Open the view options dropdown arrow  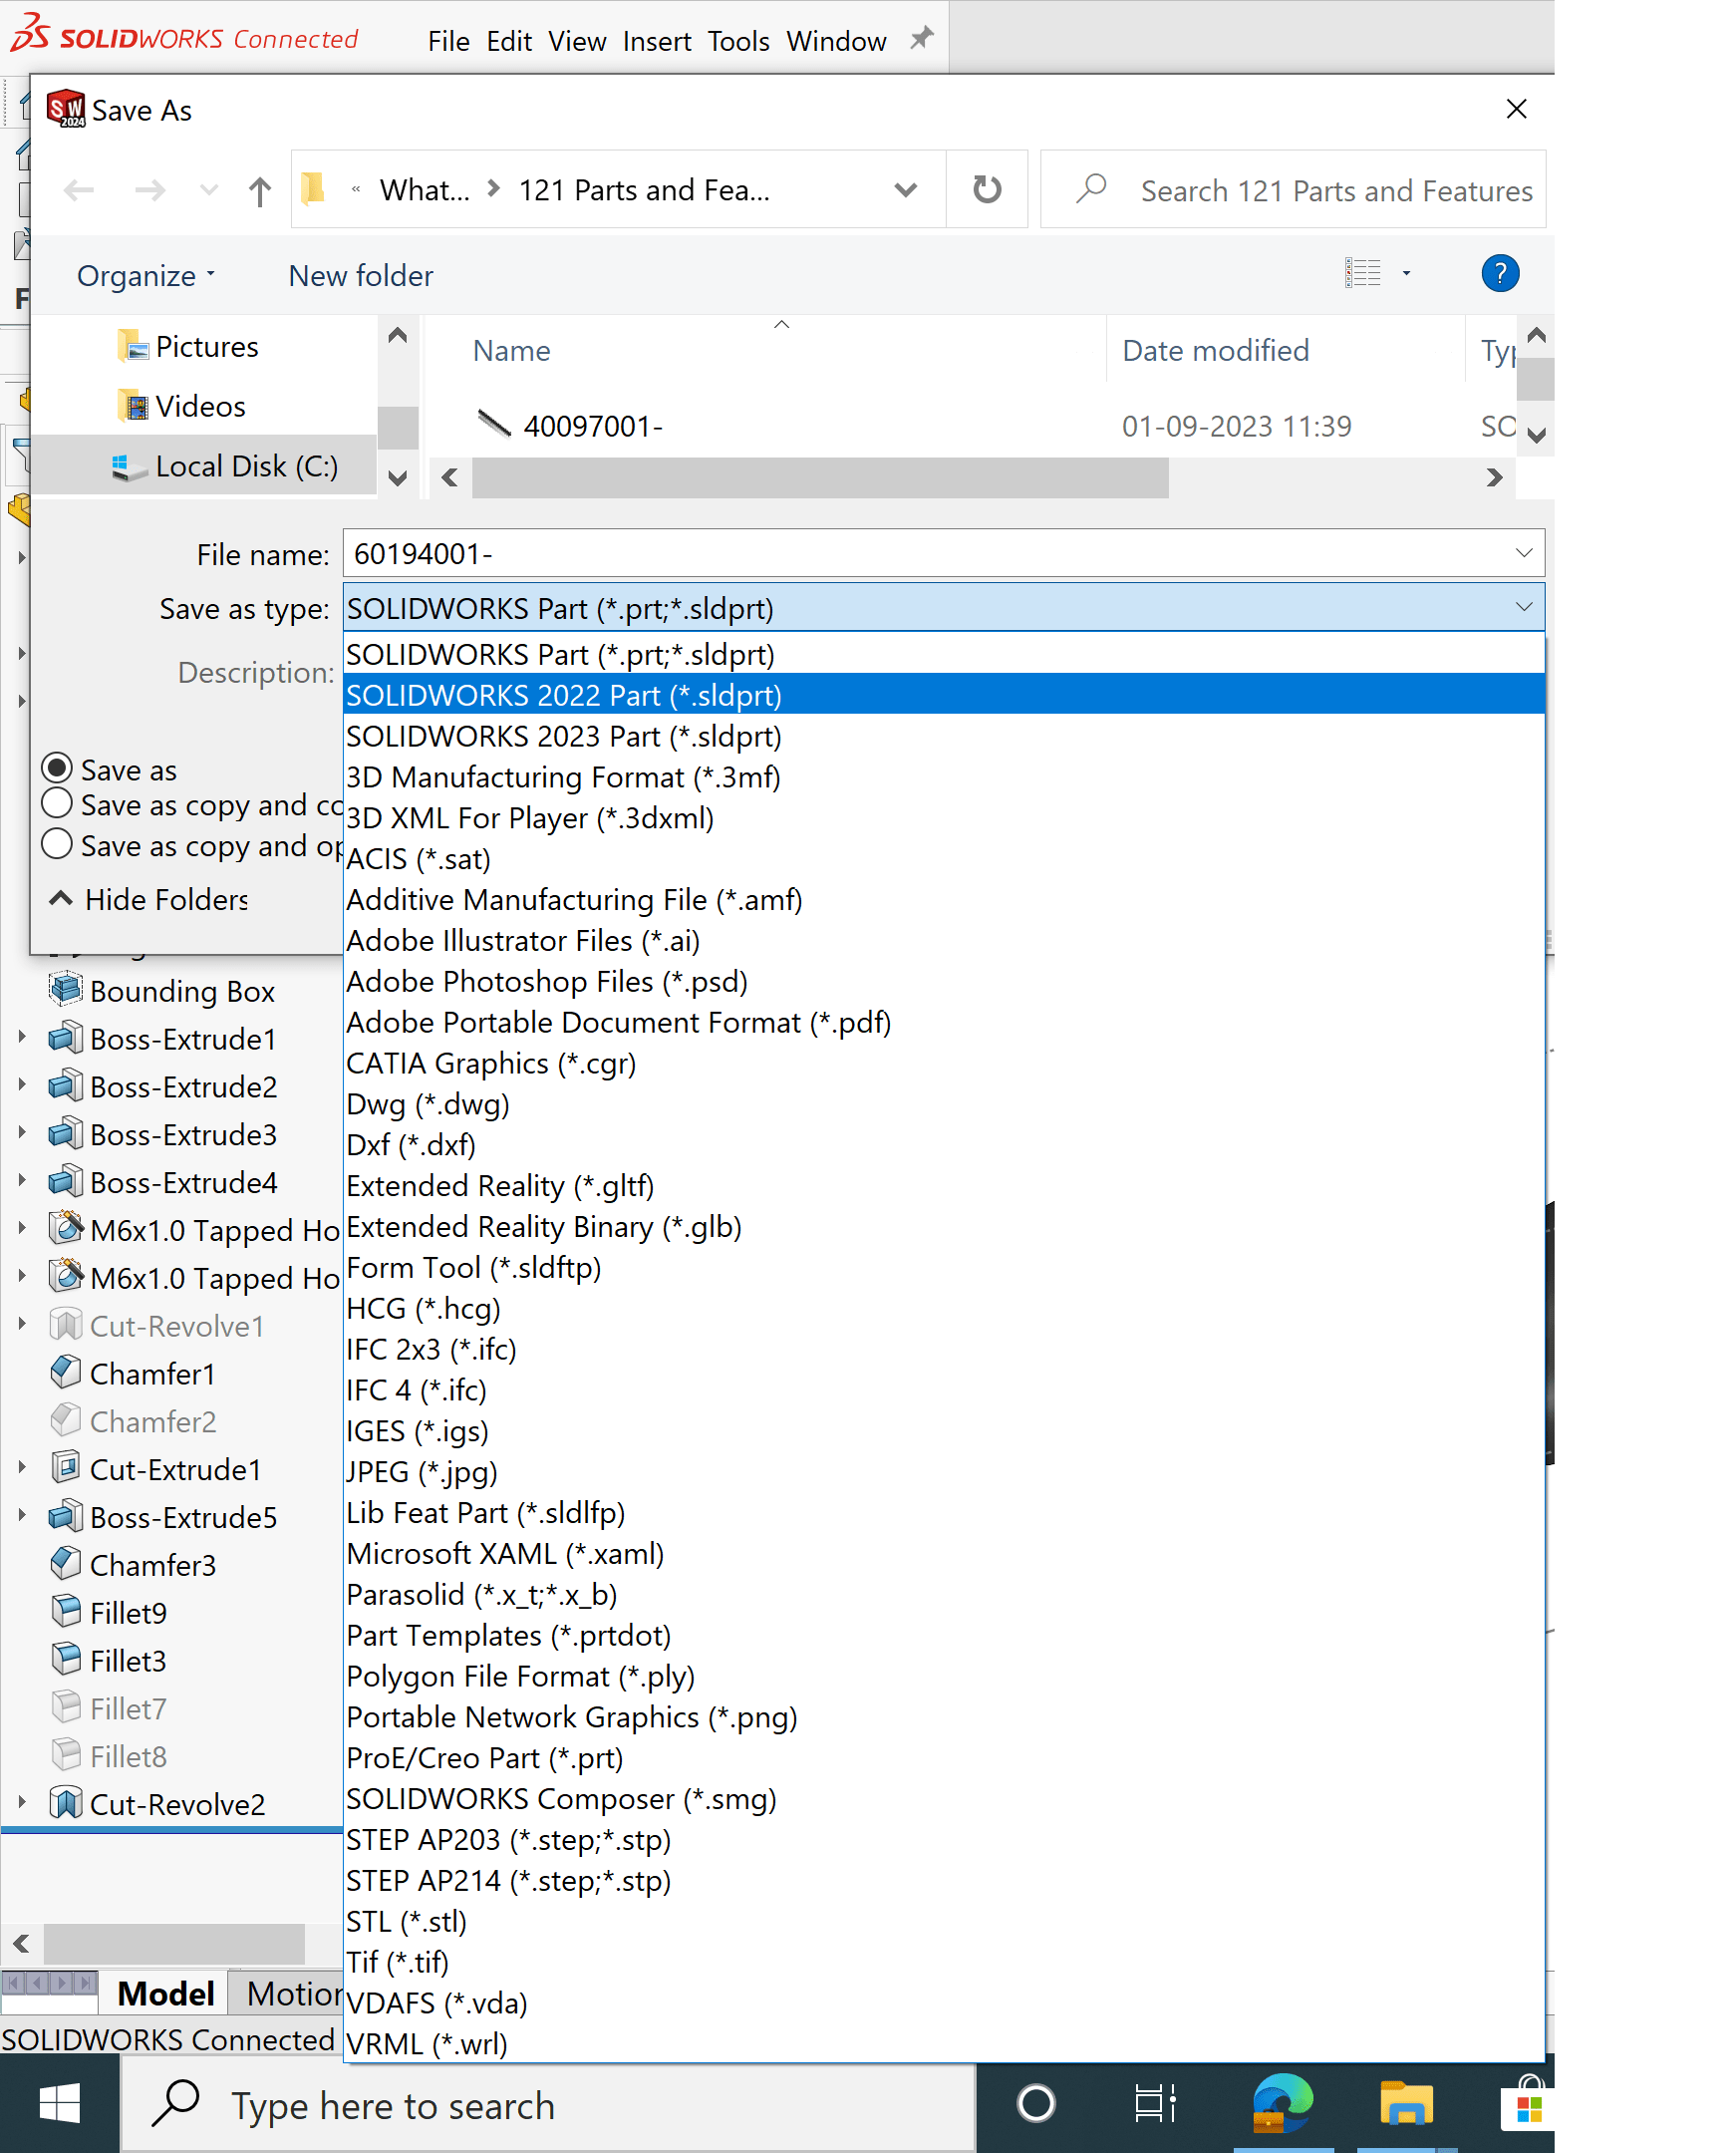point(1406,273)
